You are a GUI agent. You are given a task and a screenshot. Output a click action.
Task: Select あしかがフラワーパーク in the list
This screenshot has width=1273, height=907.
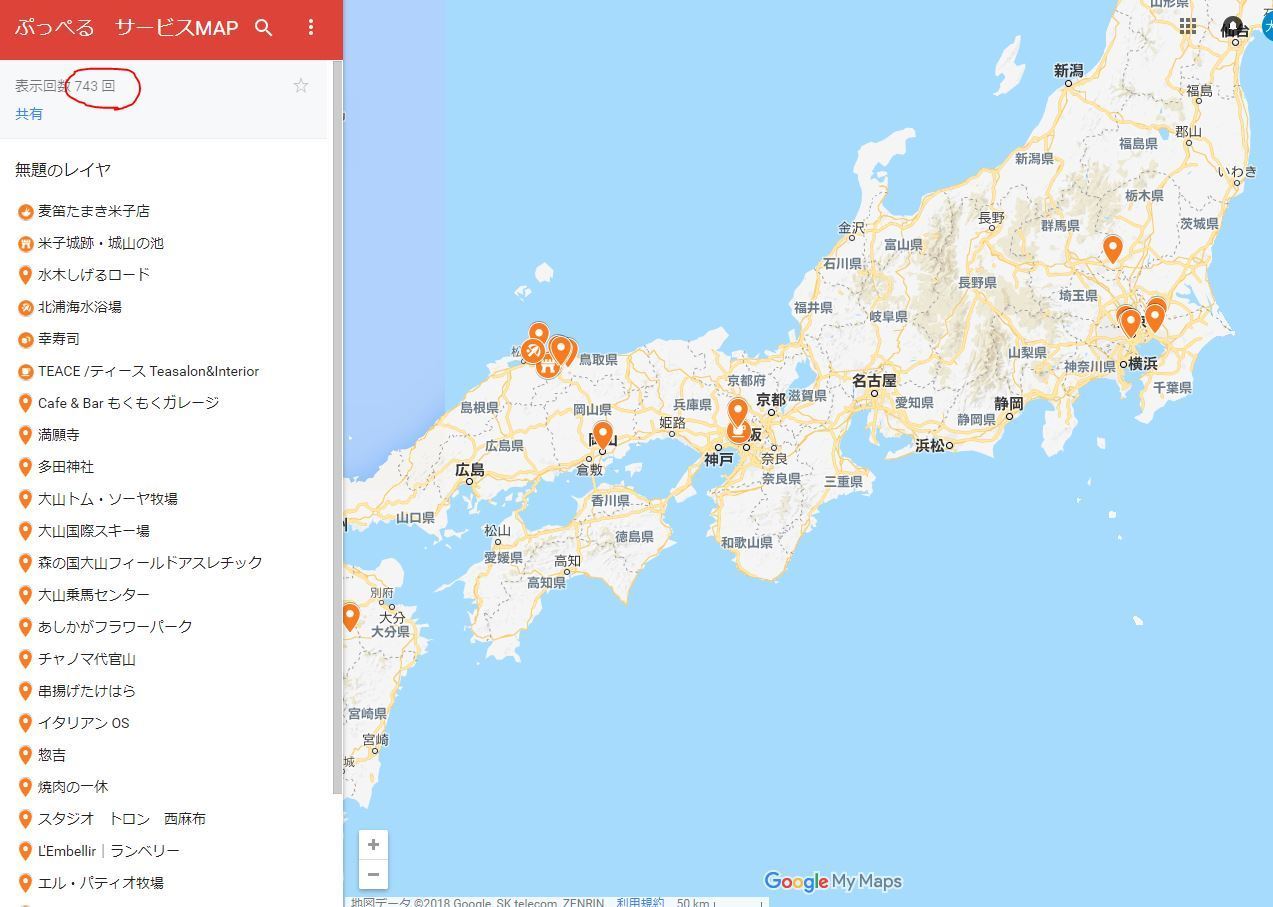pos(114,627)
